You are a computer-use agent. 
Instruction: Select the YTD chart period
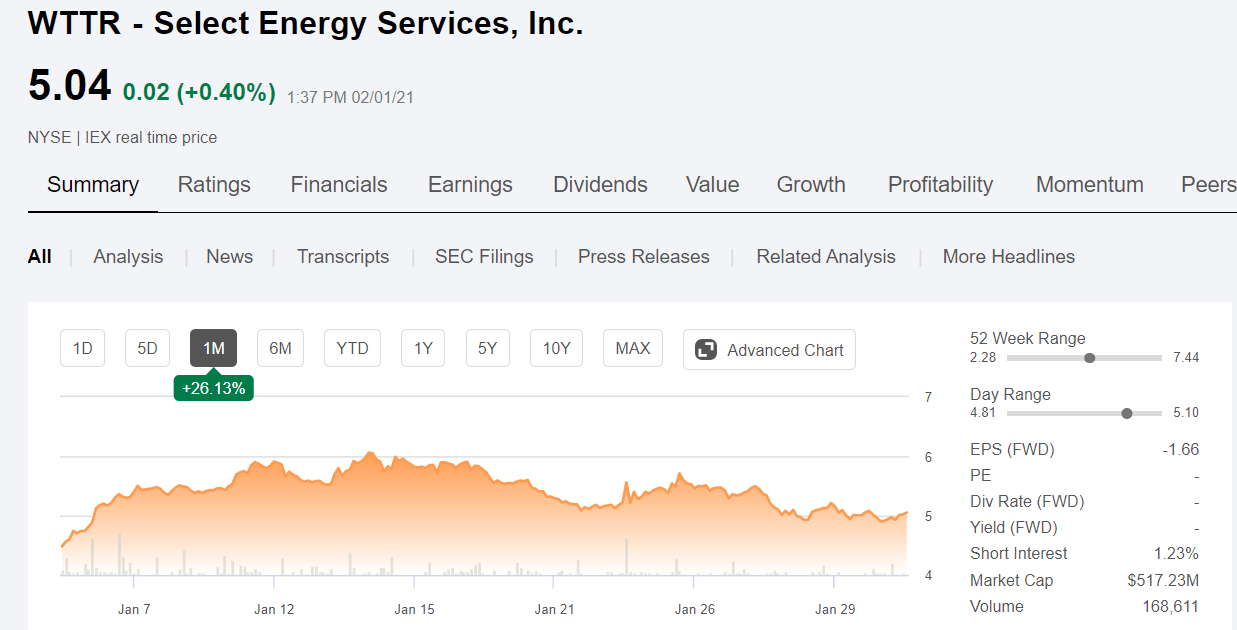(x=352, y=348)
